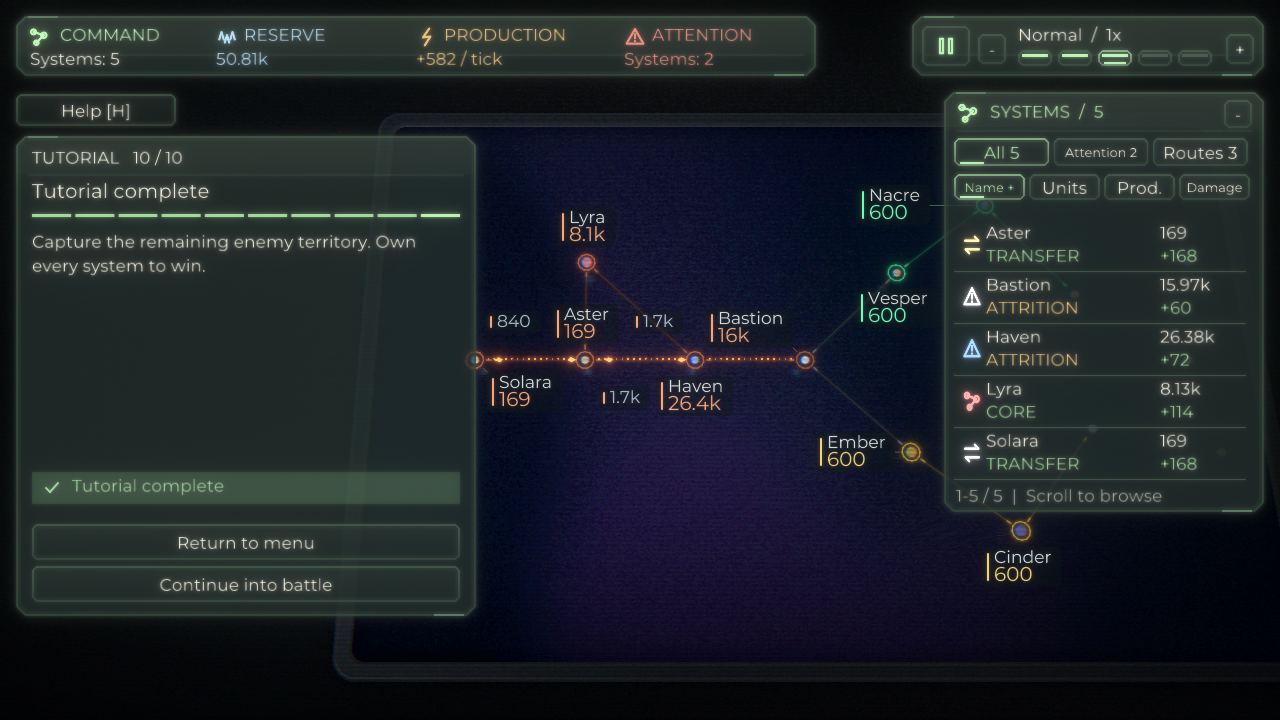Switch to the Attention 2 filter tab
1280x720 pixels.
pyautogui.click(x=1100, y=152)
